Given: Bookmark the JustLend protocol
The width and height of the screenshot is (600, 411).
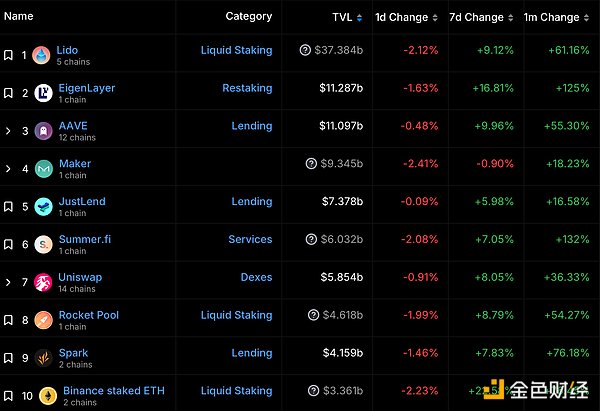Looking at the screenshot, I should pyautogui.click(x=8, y=207).
